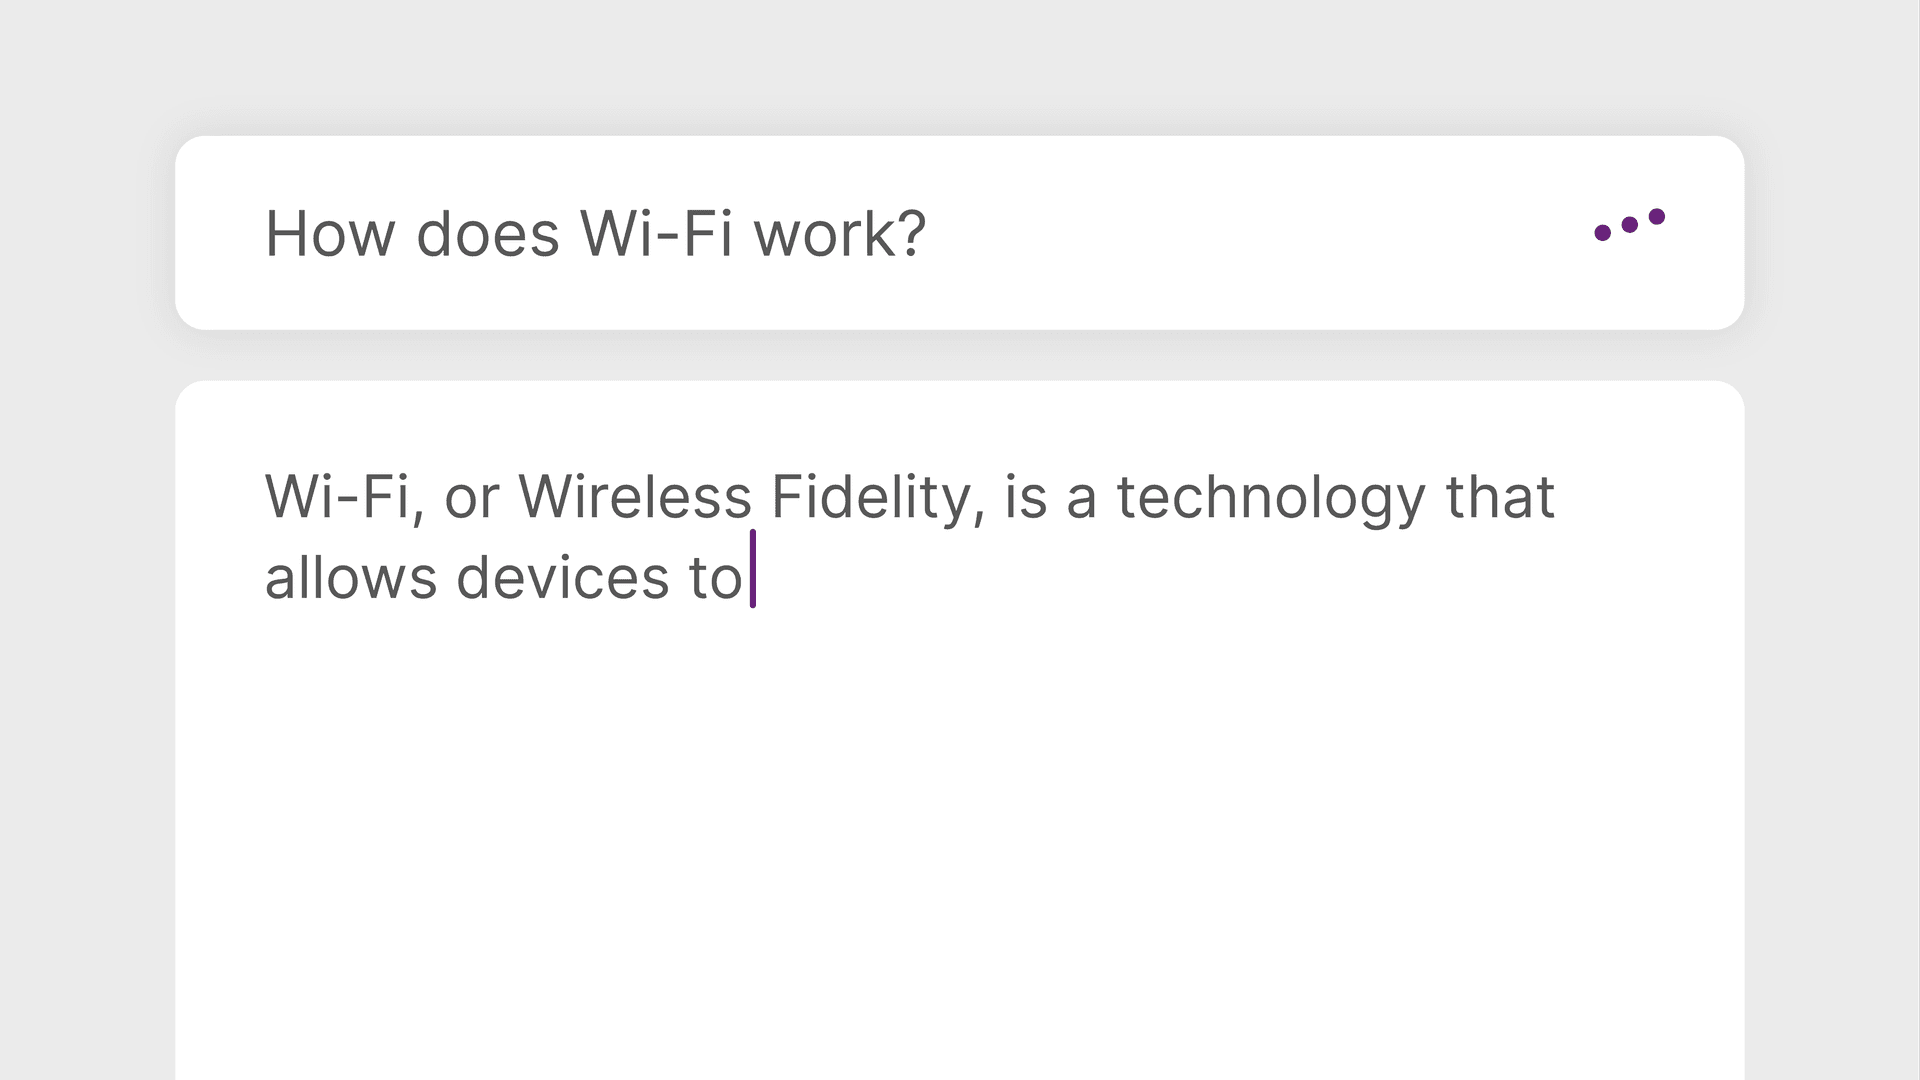This screenshot has width=1920, height=1080.
Task: Click the purple three-dot loading indicator
Action: 1629,225
